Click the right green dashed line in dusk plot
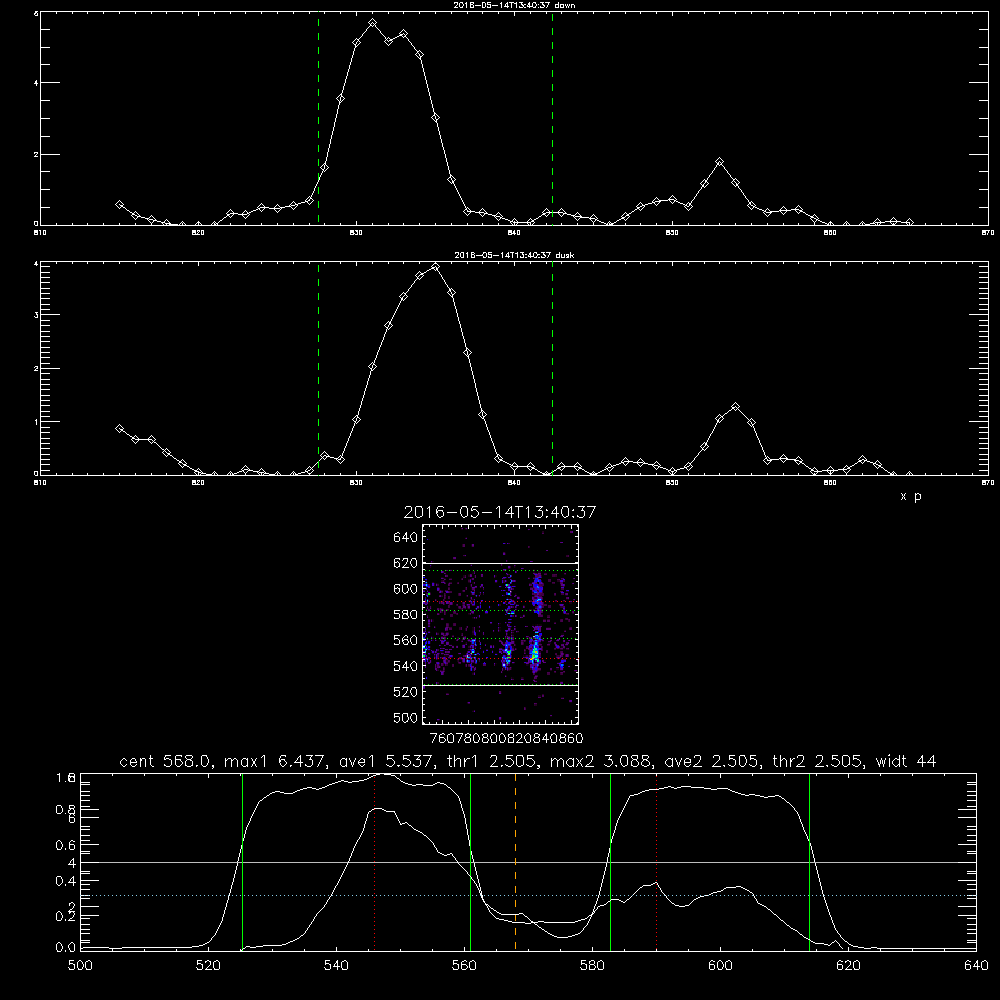 (552, 368)
